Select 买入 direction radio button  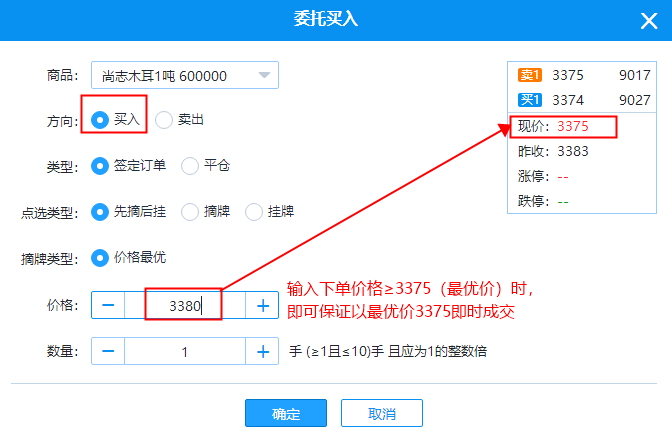(x=100, y=120)
